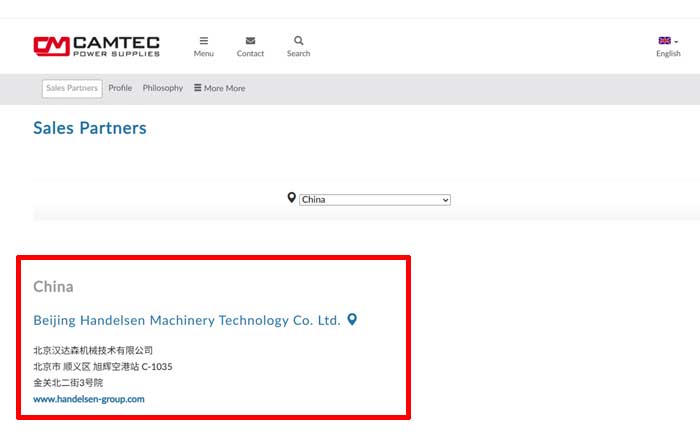Viewport: 700px width, 445px height.
Task: Go to the Profile tab
Action: click(x=120, y=88)
